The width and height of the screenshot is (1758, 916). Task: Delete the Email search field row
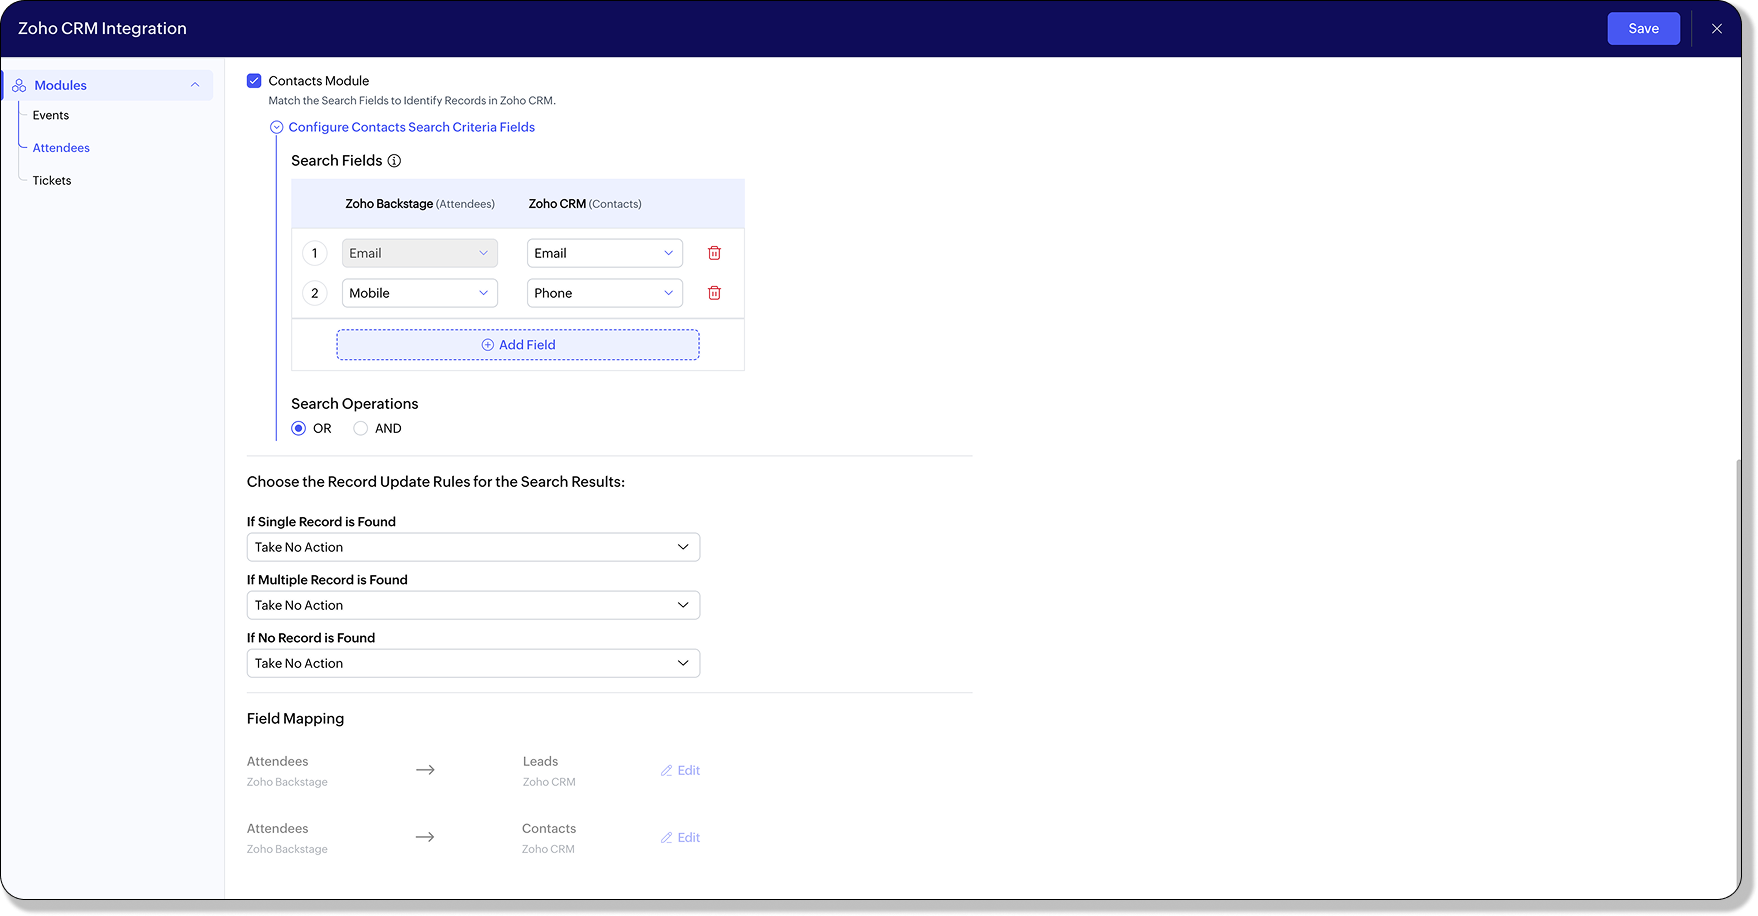pos(714,253)
